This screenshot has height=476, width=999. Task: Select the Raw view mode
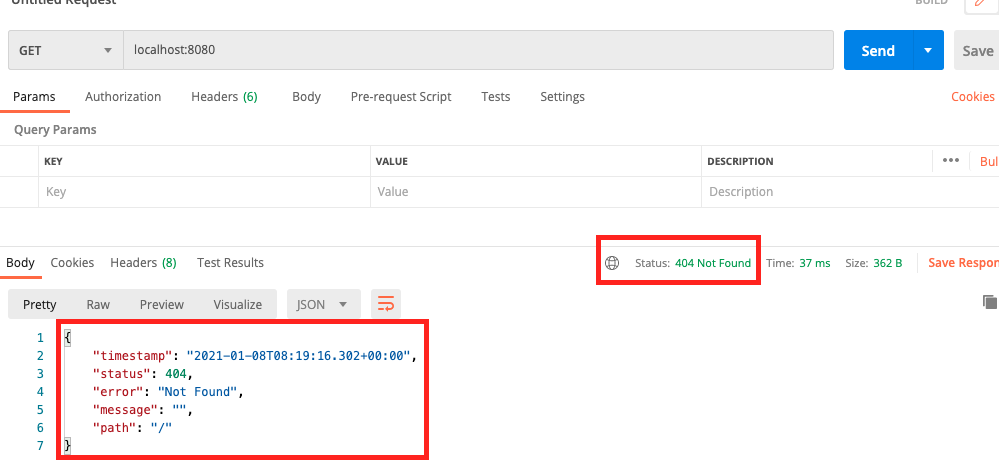(x=98, y=305)
